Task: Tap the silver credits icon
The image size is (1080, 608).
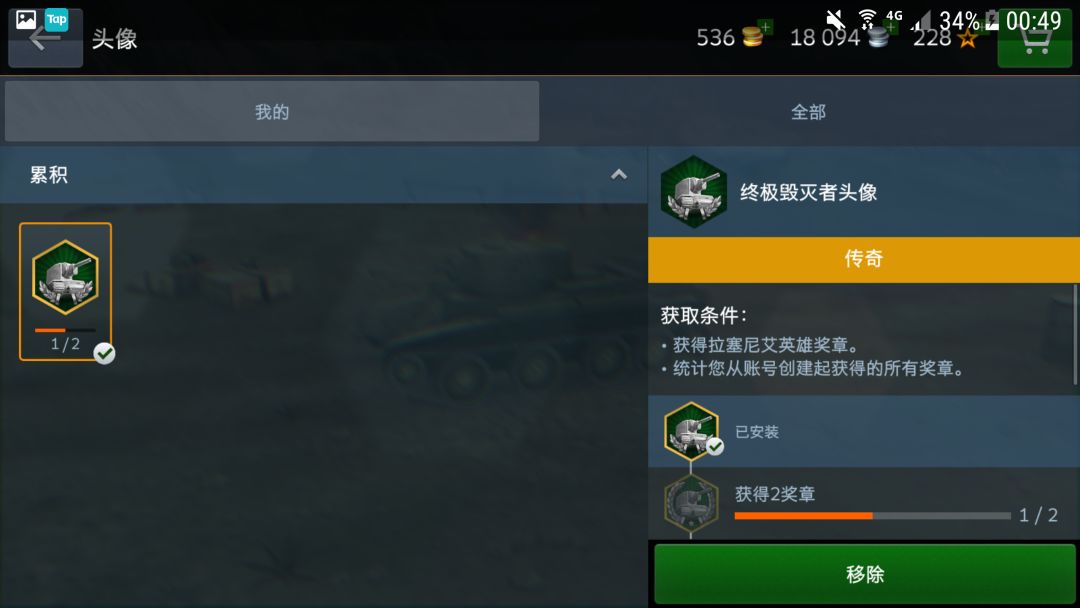Action: (880, 35)
